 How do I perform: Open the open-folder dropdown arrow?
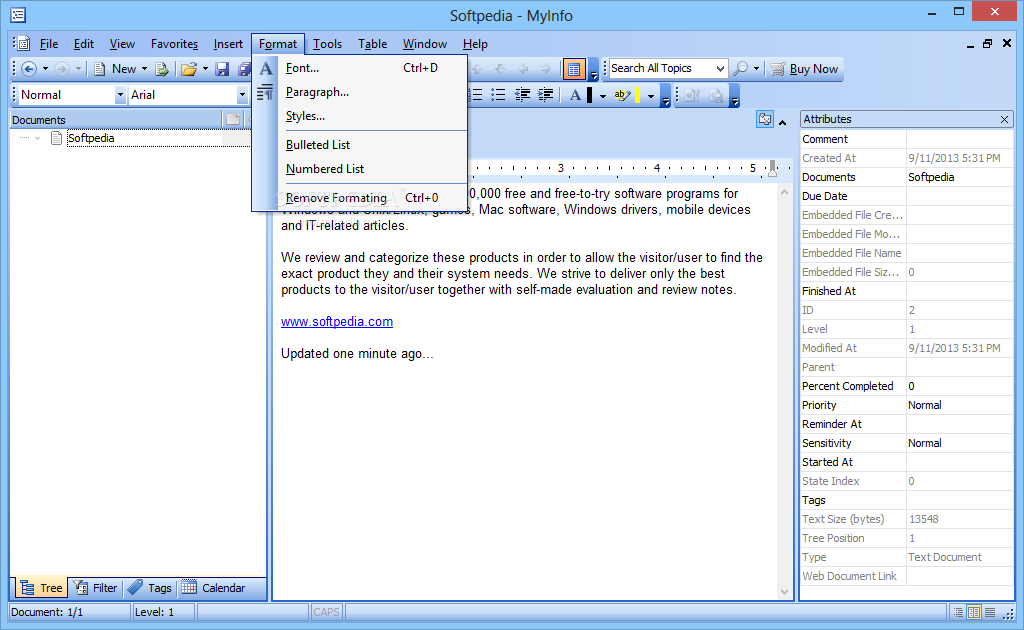[205, 69]
